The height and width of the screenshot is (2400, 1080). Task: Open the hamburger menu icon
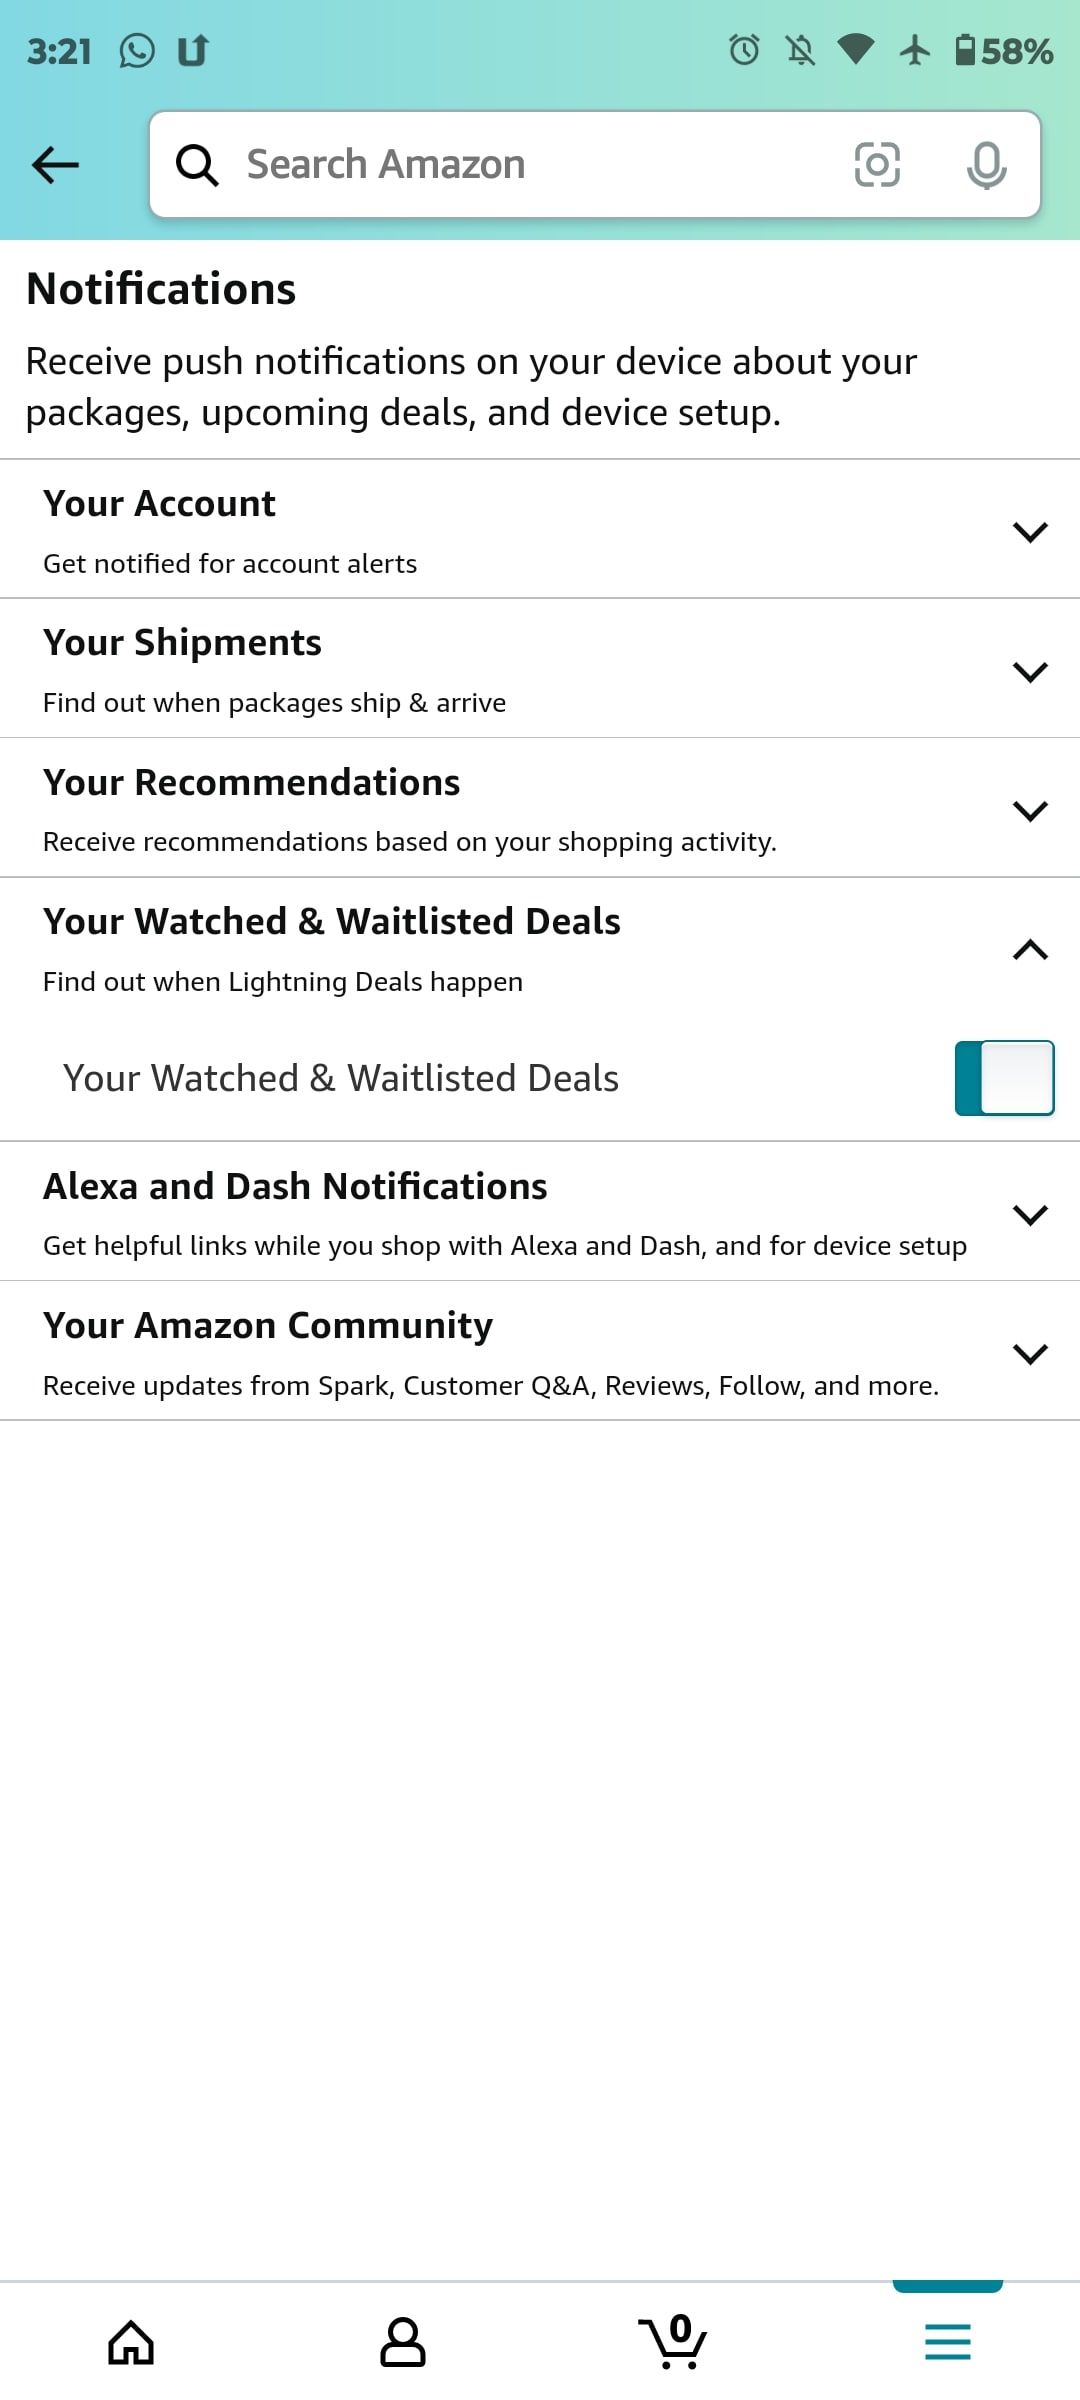[947, 2342]
